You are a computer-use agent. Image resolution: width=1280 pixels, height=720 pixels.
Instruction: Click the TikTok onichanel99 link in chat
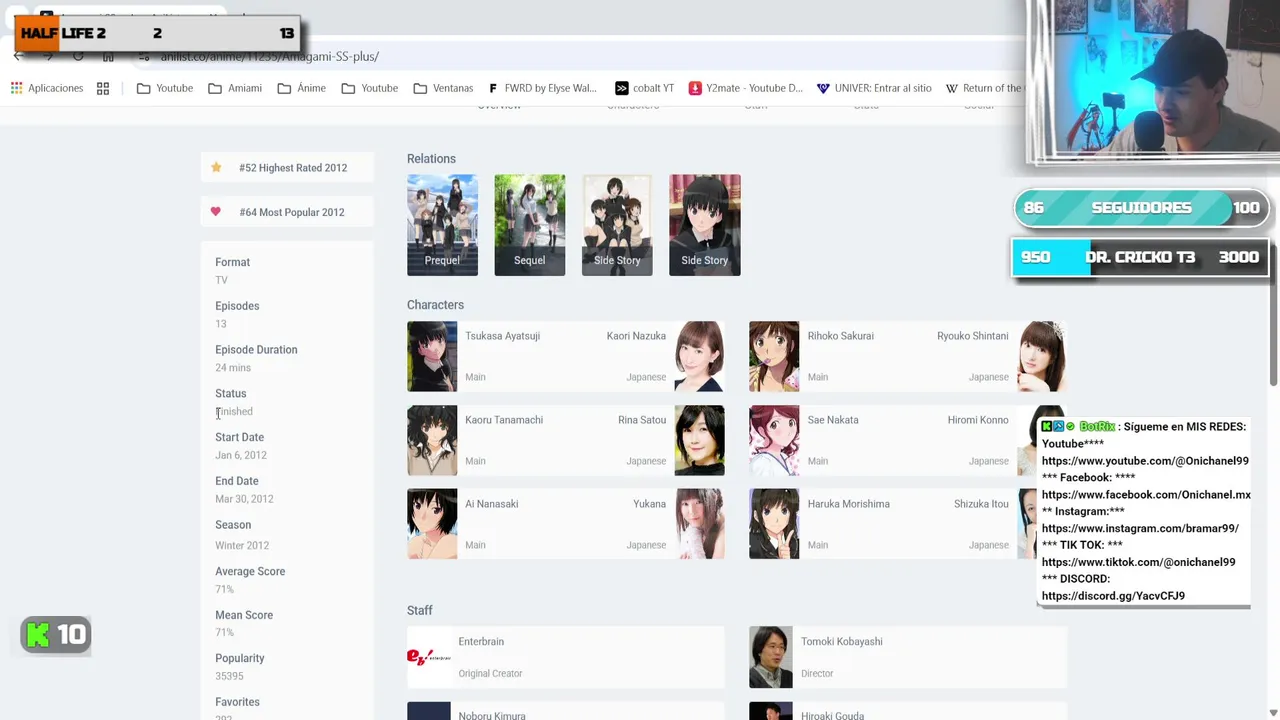click(x=1138, y=562)
